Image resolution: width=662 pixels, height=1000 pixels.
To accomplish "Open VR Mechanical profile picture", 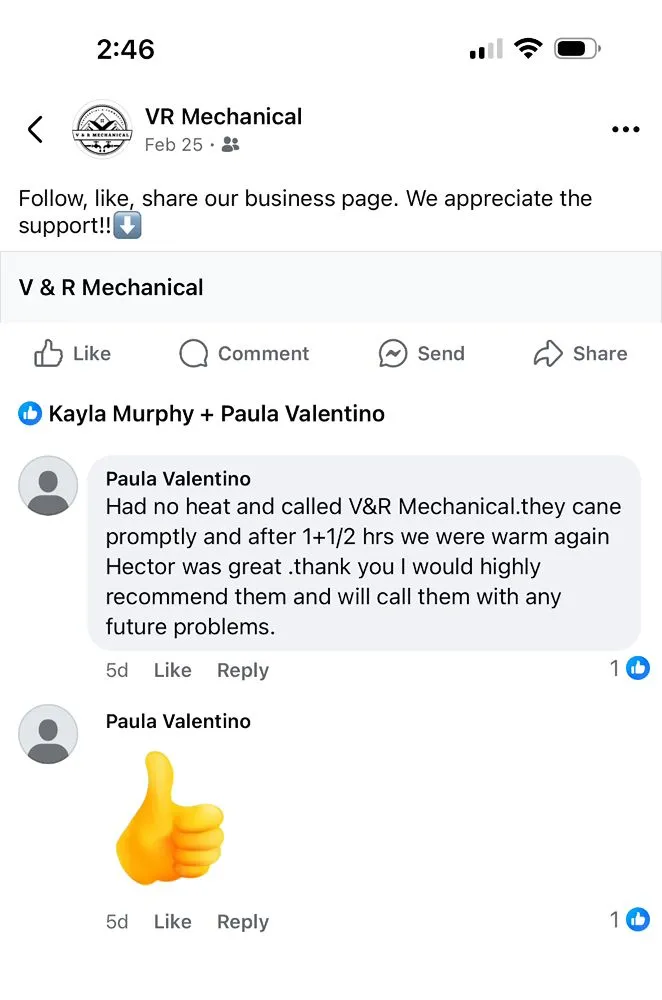I will pyautogui.click(x=101, y=130).
